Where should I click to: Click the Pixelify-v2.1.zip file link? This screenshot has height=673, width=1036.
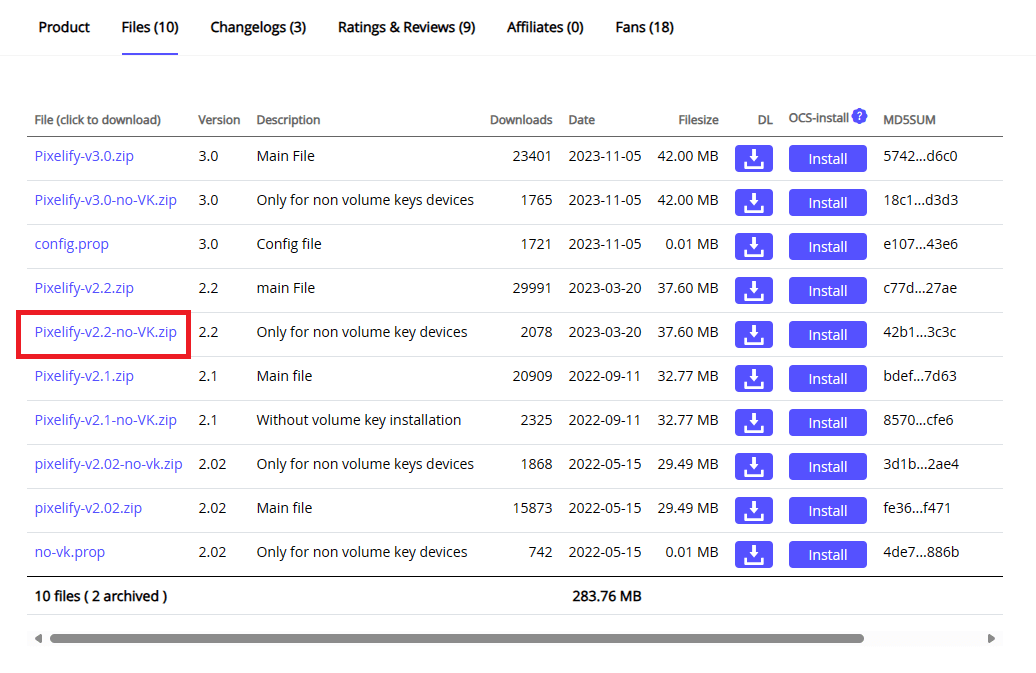click(84, 376)
